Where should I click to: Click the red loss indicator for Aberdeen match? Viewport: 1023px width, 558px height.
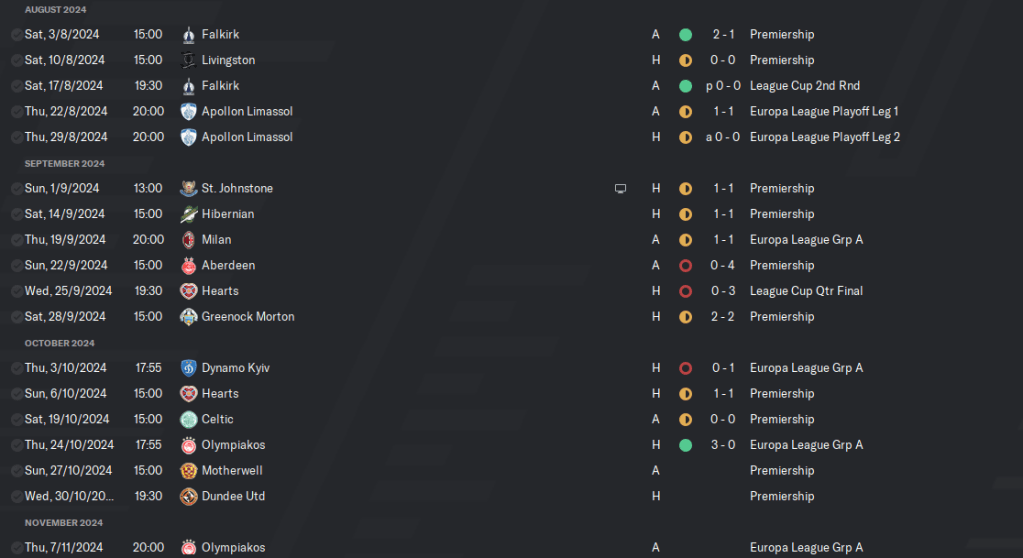point(685,266)
